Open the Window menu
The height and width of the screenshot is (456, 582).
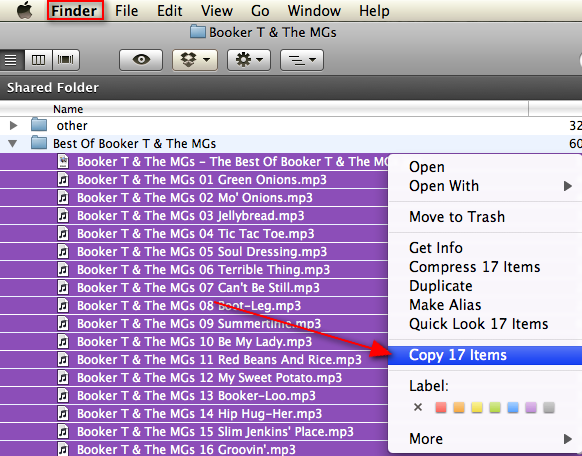point(314,11)
